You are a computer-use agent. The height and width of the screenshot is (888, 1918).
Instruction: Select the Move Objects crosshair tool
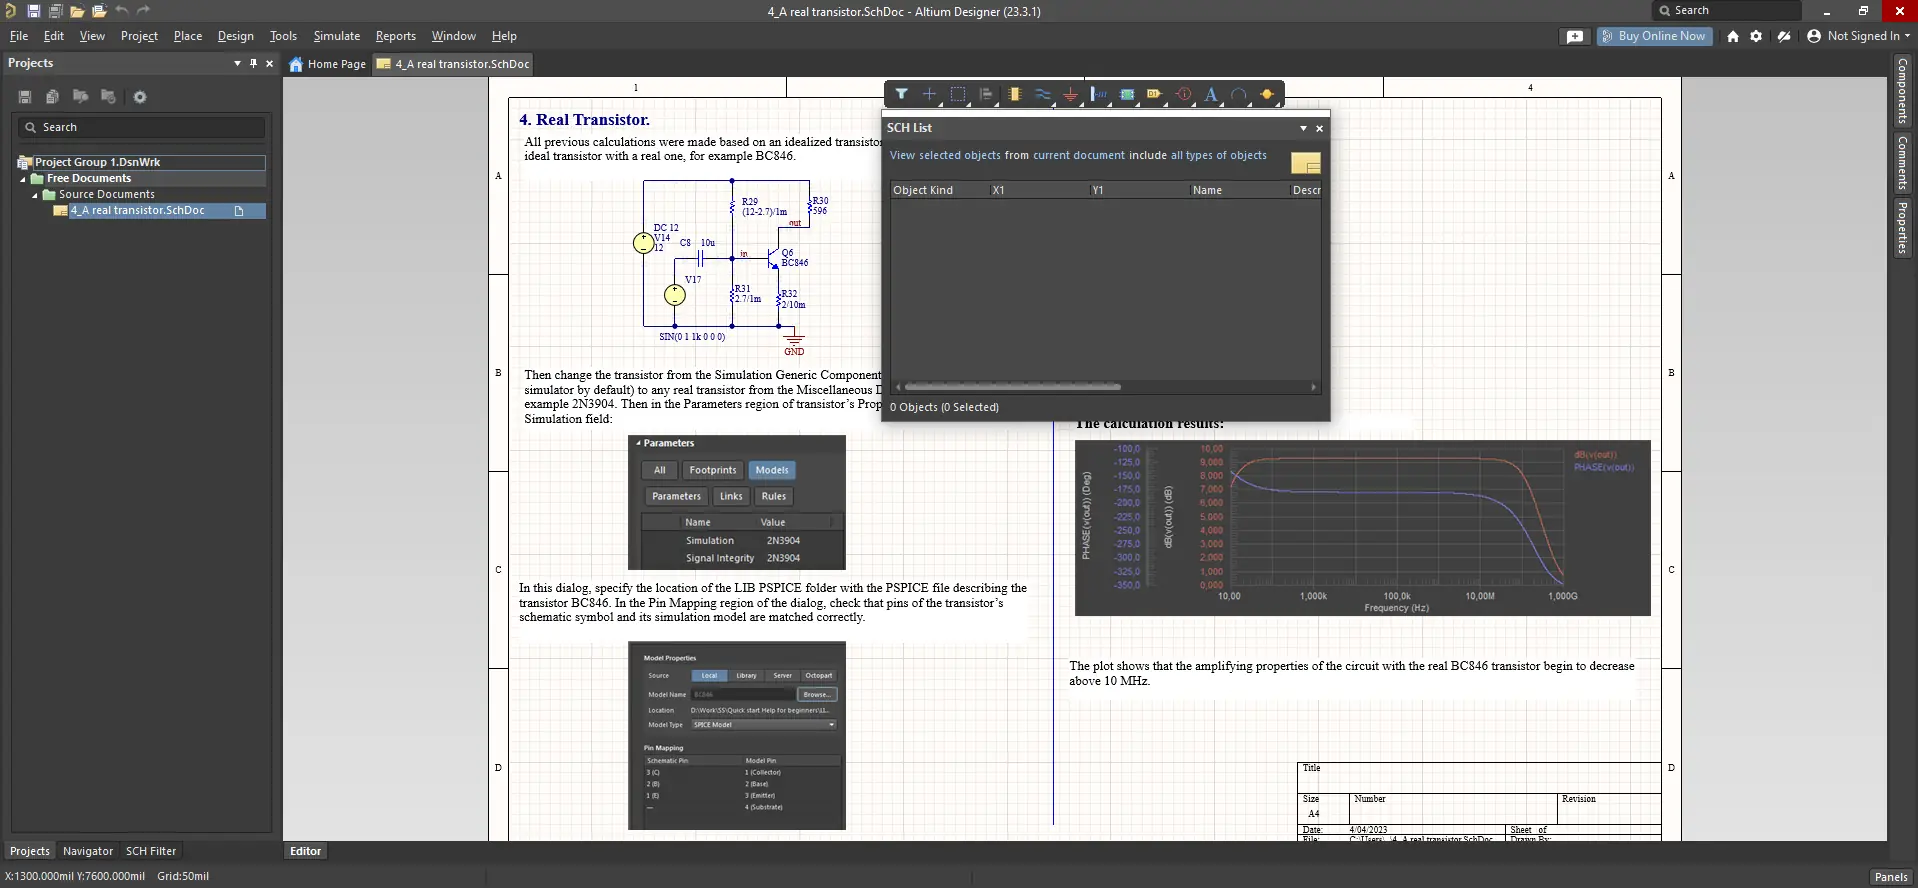pos(929,94)
